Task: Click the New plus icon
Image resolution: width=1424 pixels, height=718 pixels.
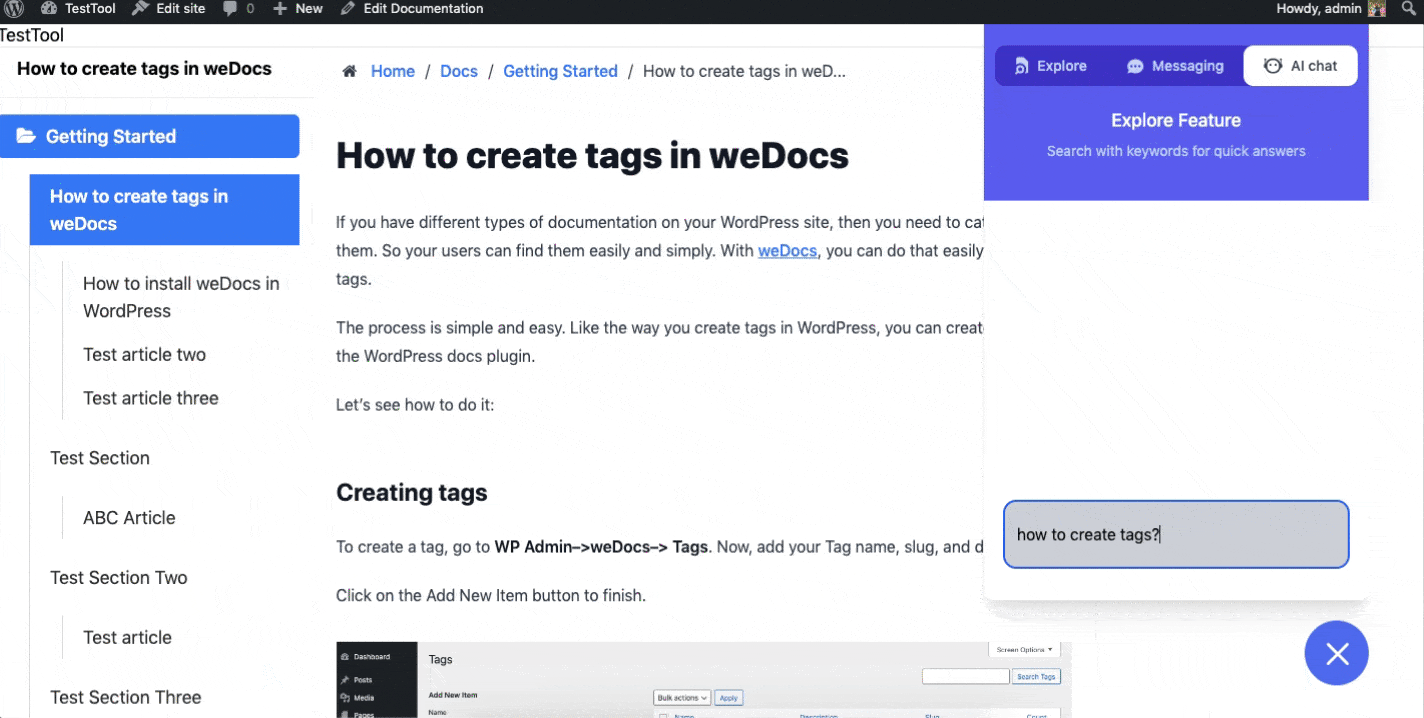Action: [280, 9]
